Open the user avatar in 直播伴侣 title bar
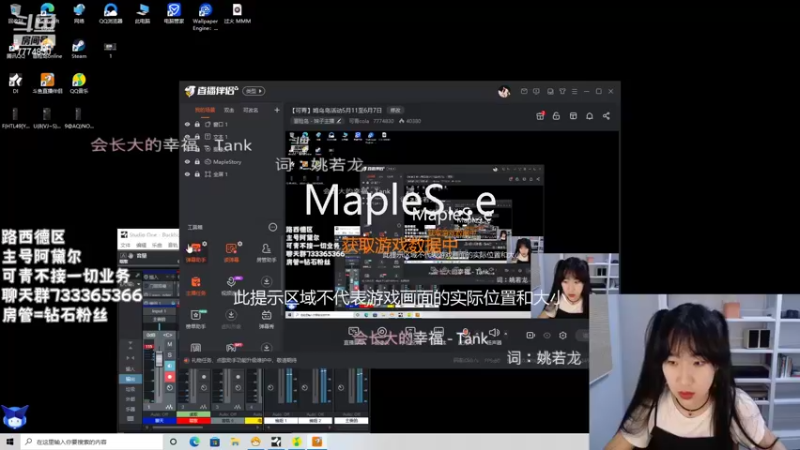 [504, 91]
